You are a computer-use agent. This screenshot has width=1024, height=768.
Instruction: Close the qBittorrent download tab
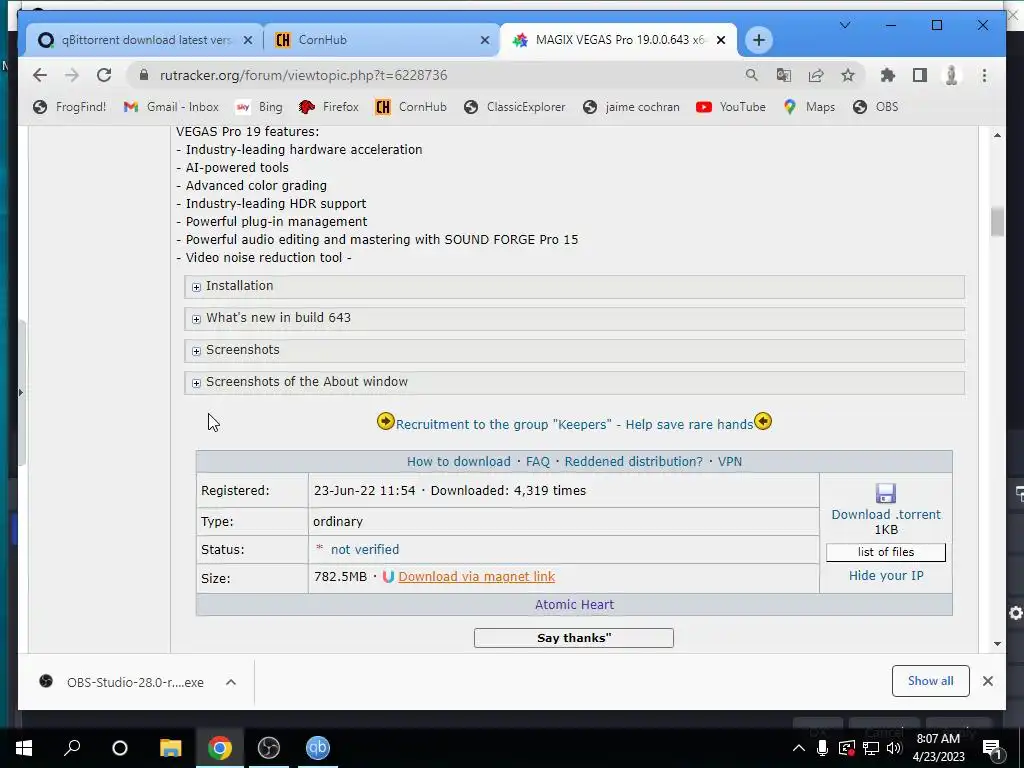pyautogui.click(x=248, y=40)
